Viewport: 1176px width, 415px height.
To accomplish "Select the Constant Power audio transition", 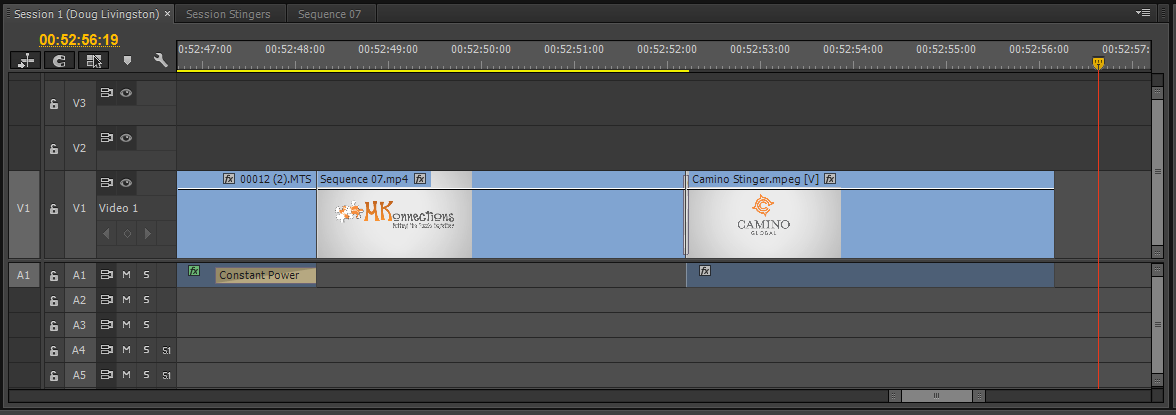I will point(266,275).
